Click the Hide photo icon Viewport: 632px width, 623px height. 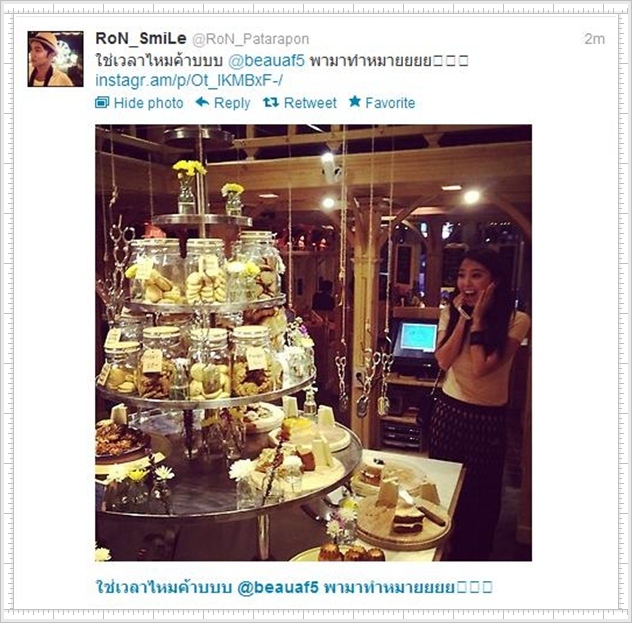(102, 103)
